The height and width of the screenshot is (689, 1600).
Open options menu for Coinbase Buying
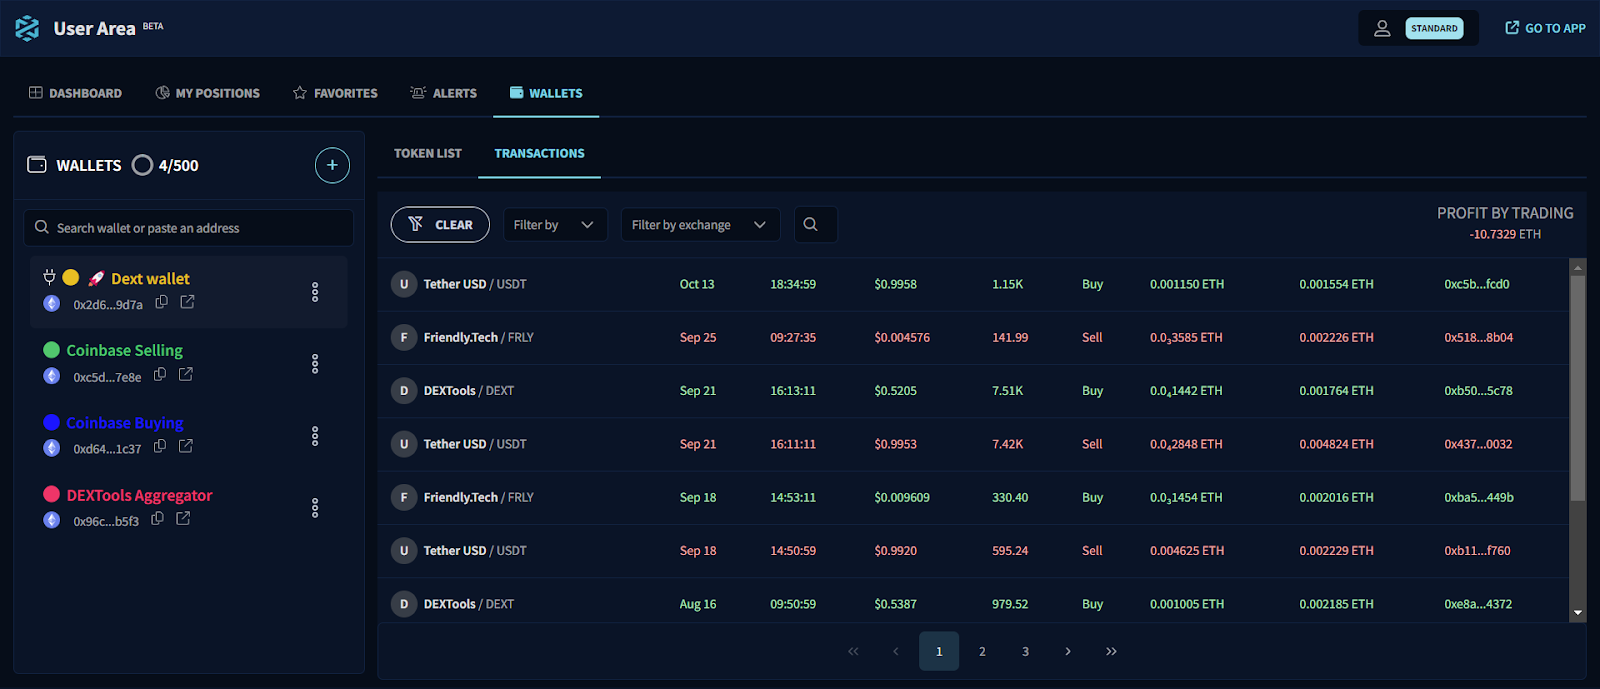pyautogui.click(x=315, y=436)
